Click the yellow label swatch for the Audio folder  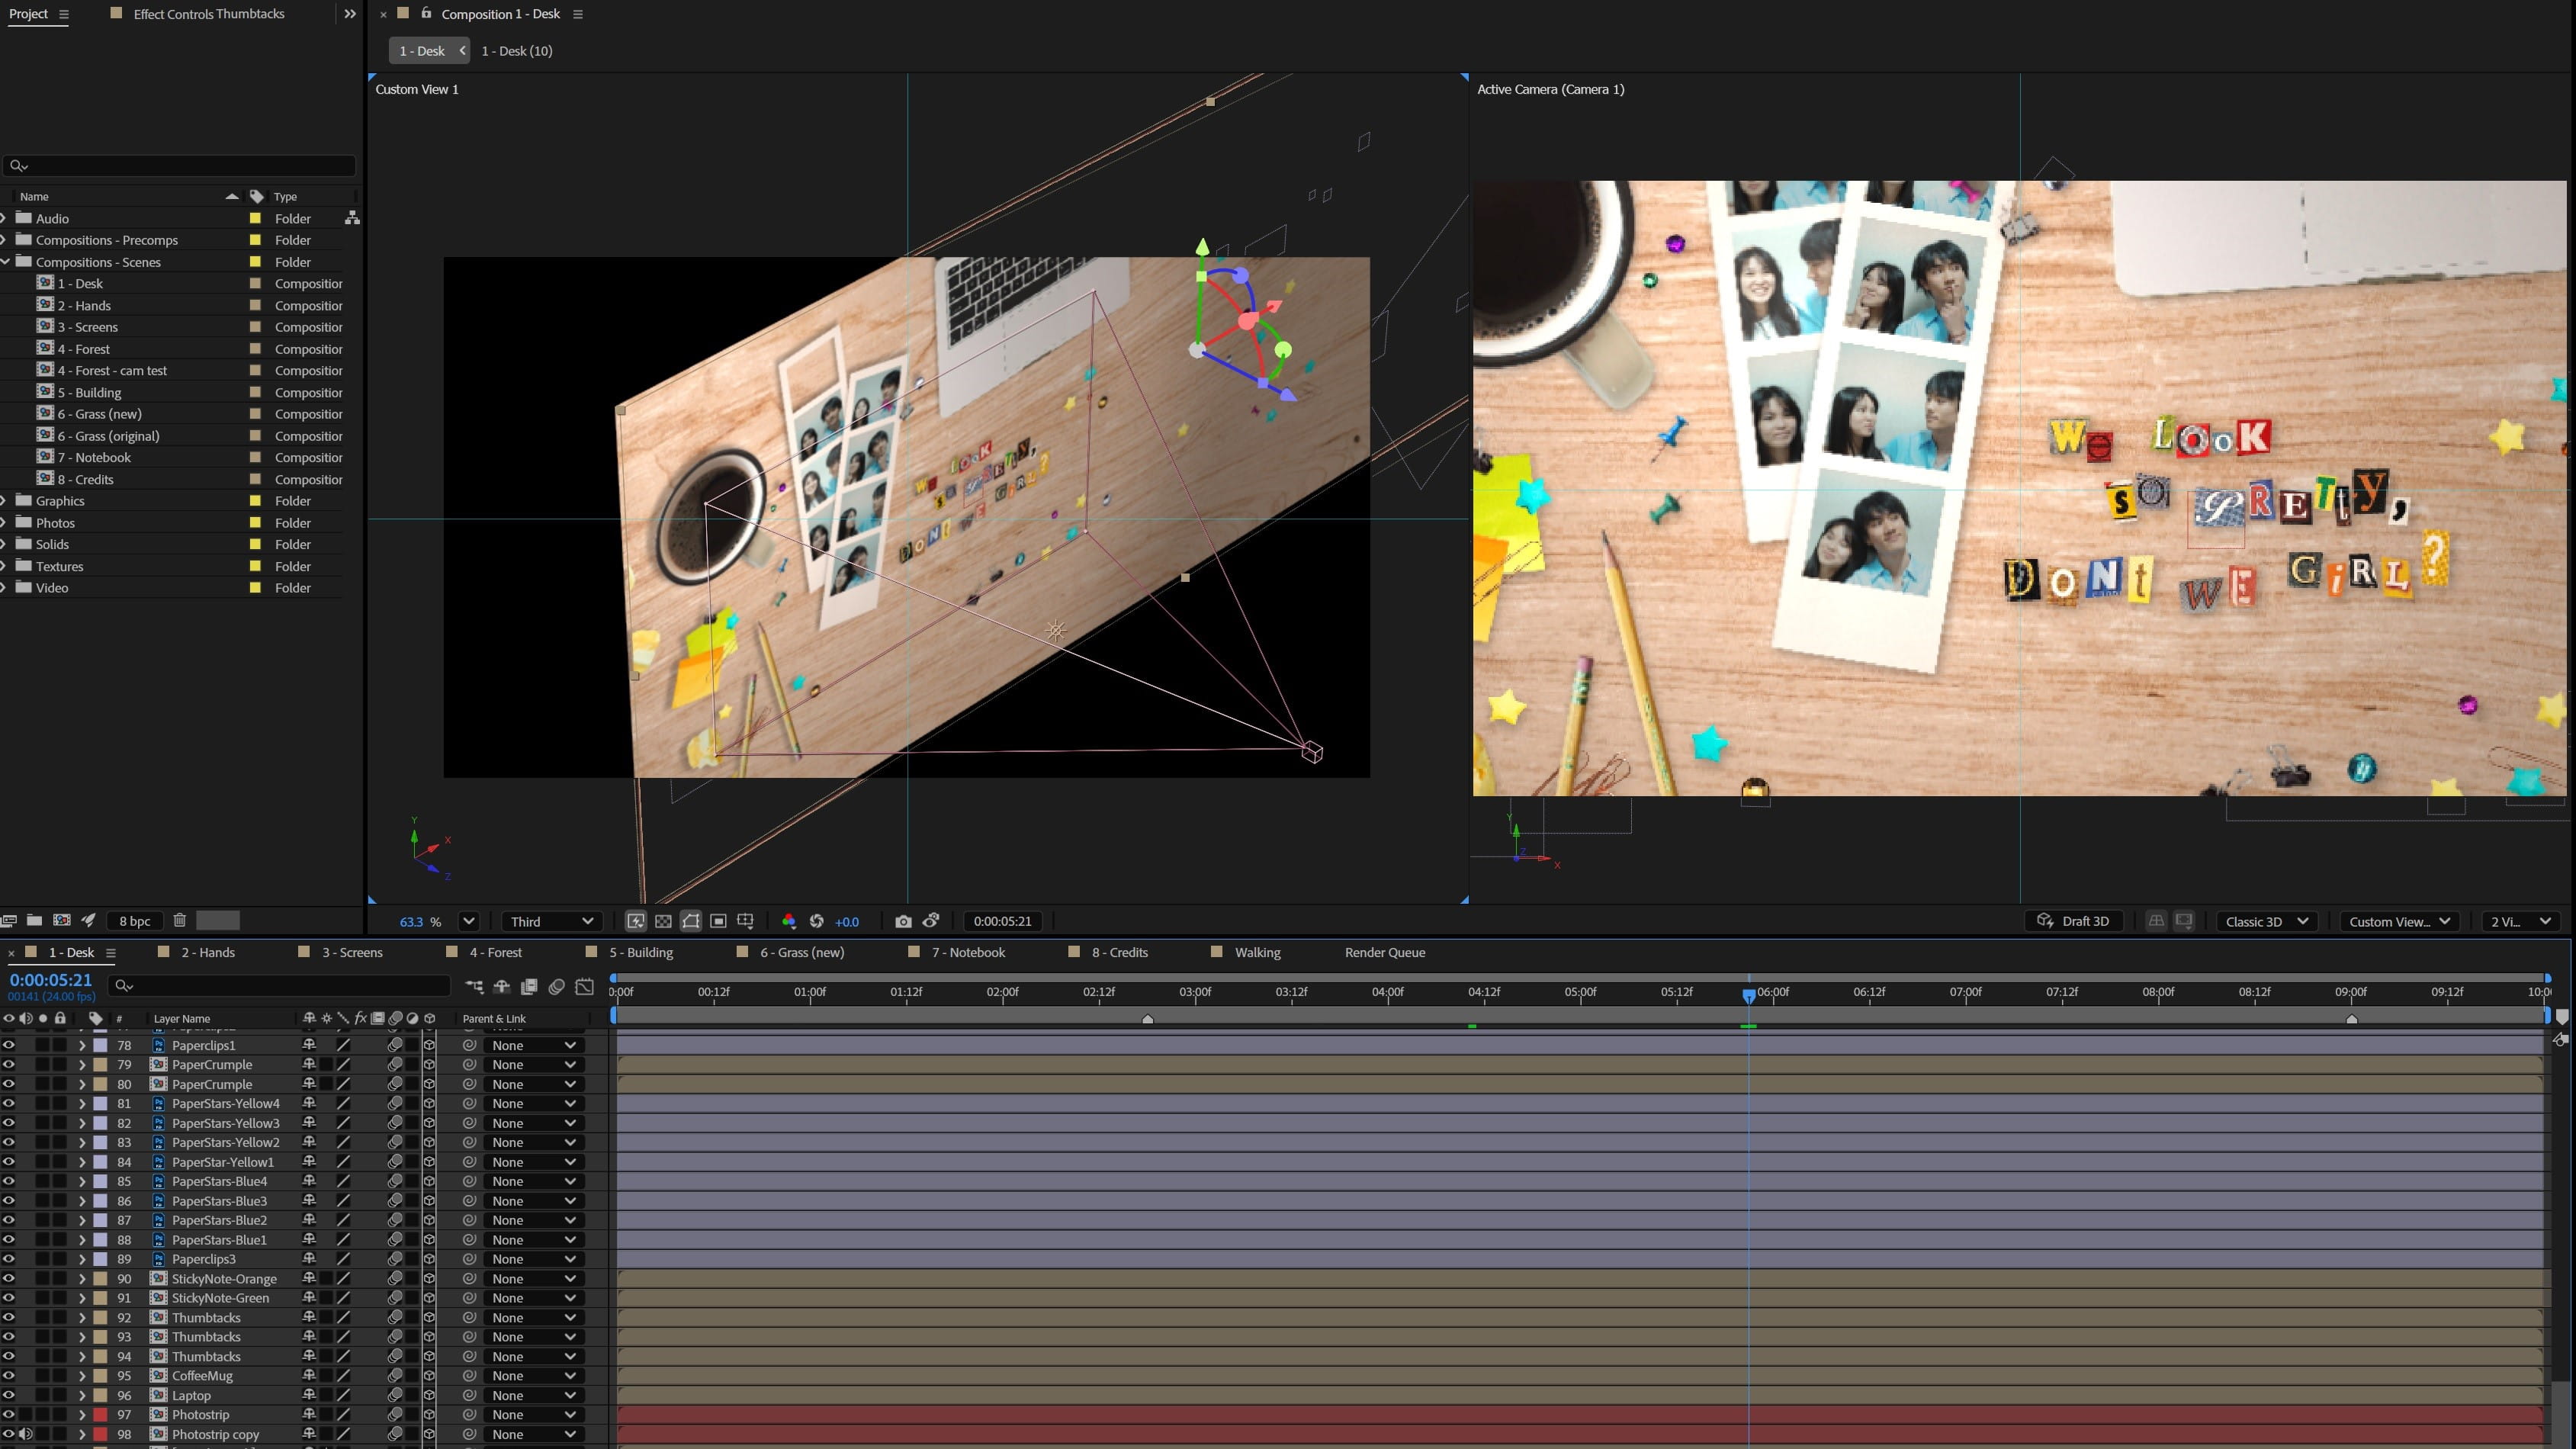point(255,218)
